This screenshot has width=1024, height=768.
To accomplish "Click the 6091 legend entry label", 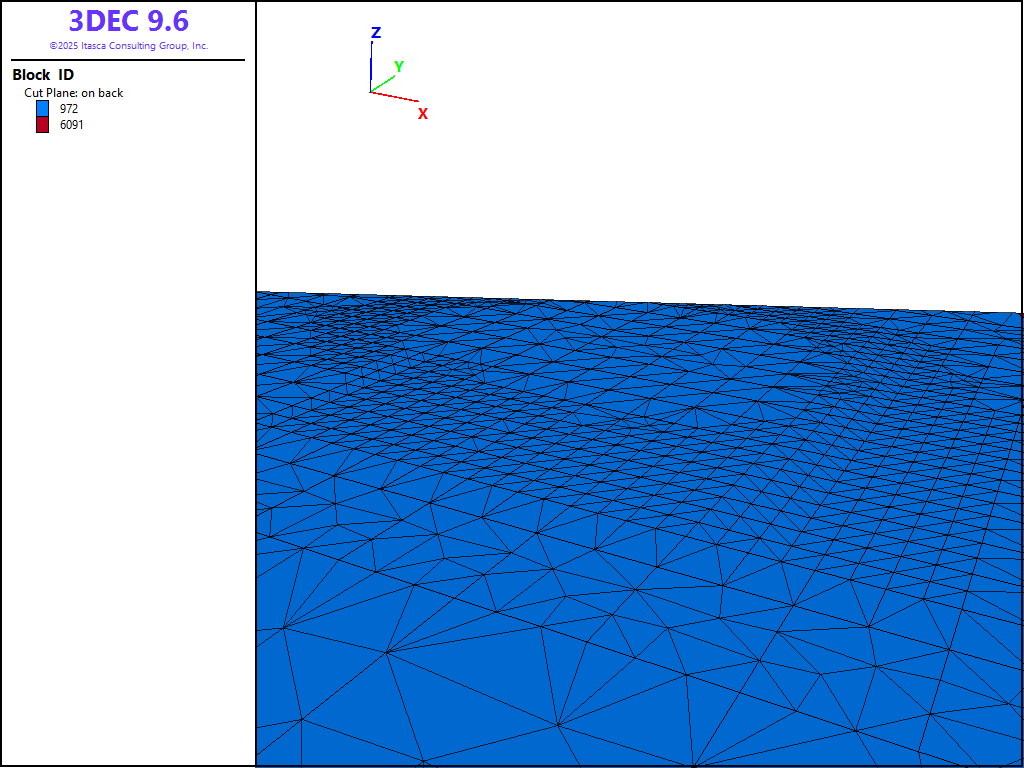I will tap(72, 125).
